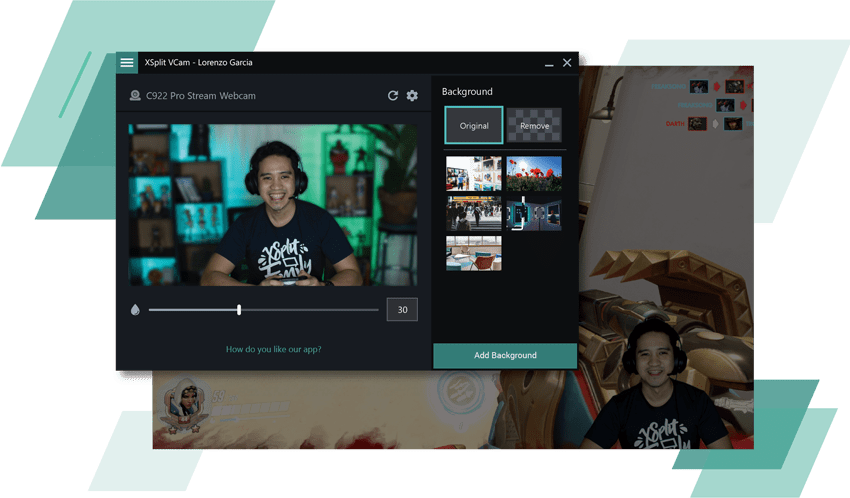
Task: Close the XSplit VCam window
Action: click(x=567, y=63)
